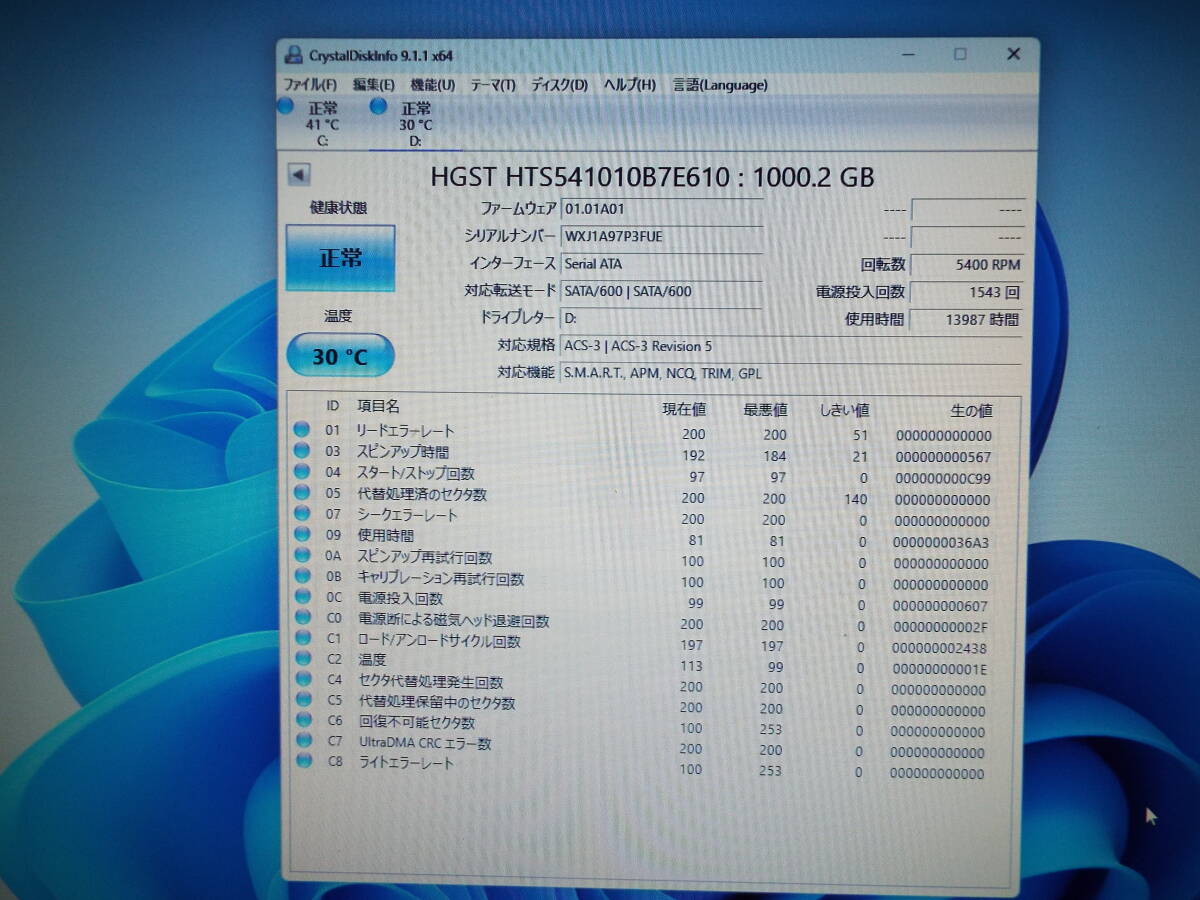
Task: Click status icon for UltraDMA CRC エラー数 row
Action: pyautogui.click(x=305, y=741)
